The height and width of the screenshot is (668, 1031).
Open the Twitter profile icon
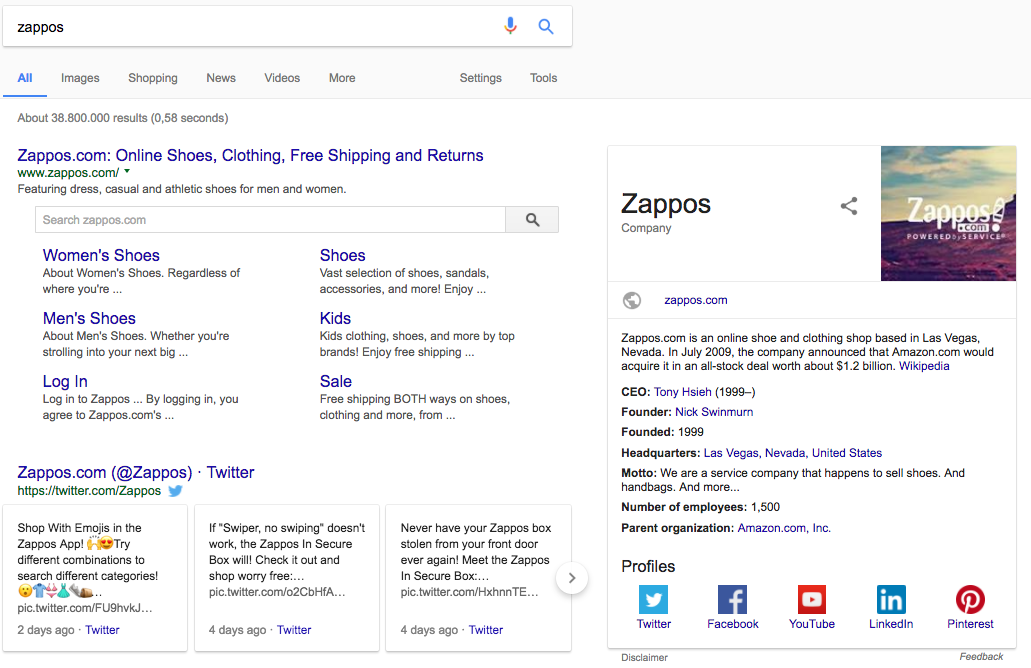[654, 599]
